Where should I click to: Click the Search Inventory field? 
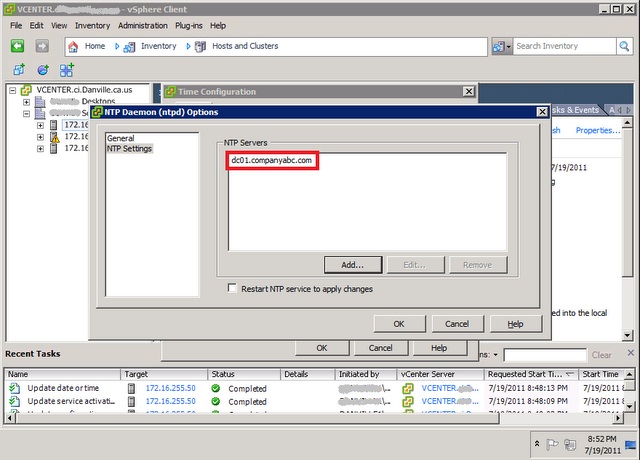click(564, 46)
